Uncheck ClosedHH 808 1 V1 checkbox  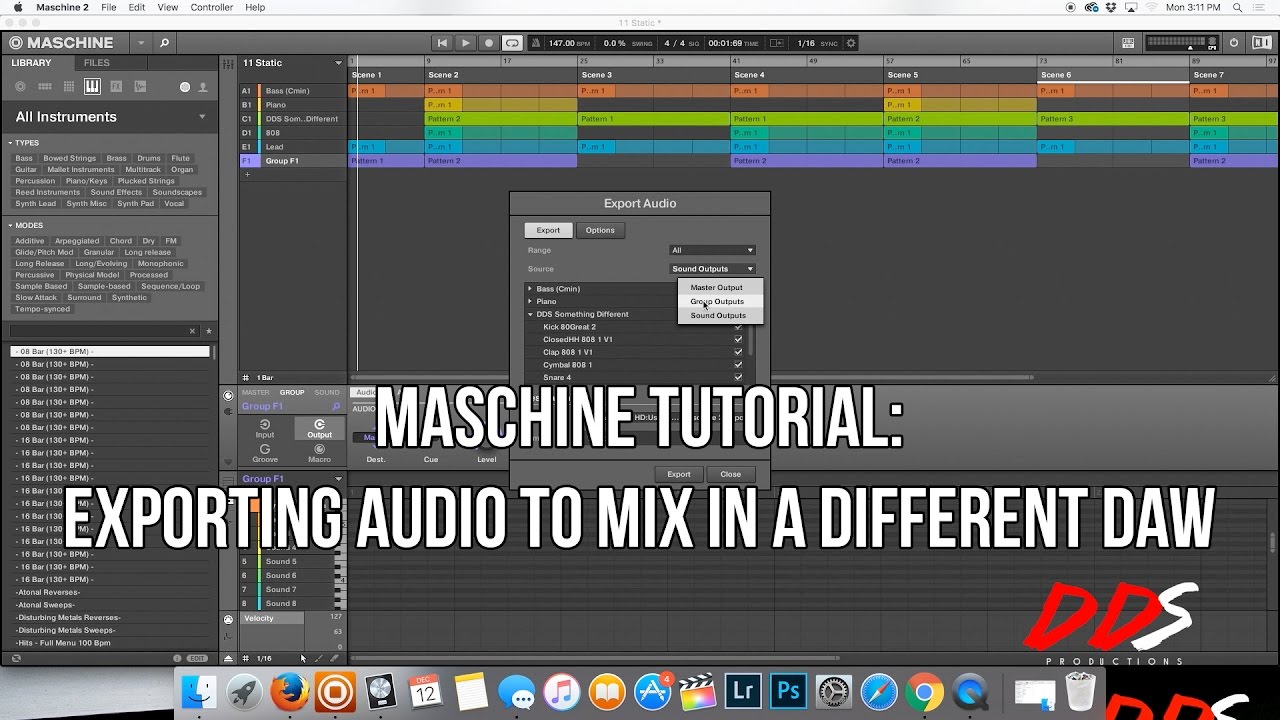739,340
